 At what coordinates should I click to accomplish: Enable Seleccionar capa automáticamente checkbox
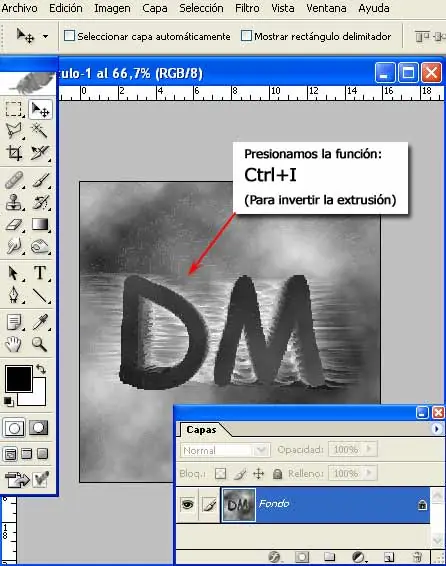point(69,36)
